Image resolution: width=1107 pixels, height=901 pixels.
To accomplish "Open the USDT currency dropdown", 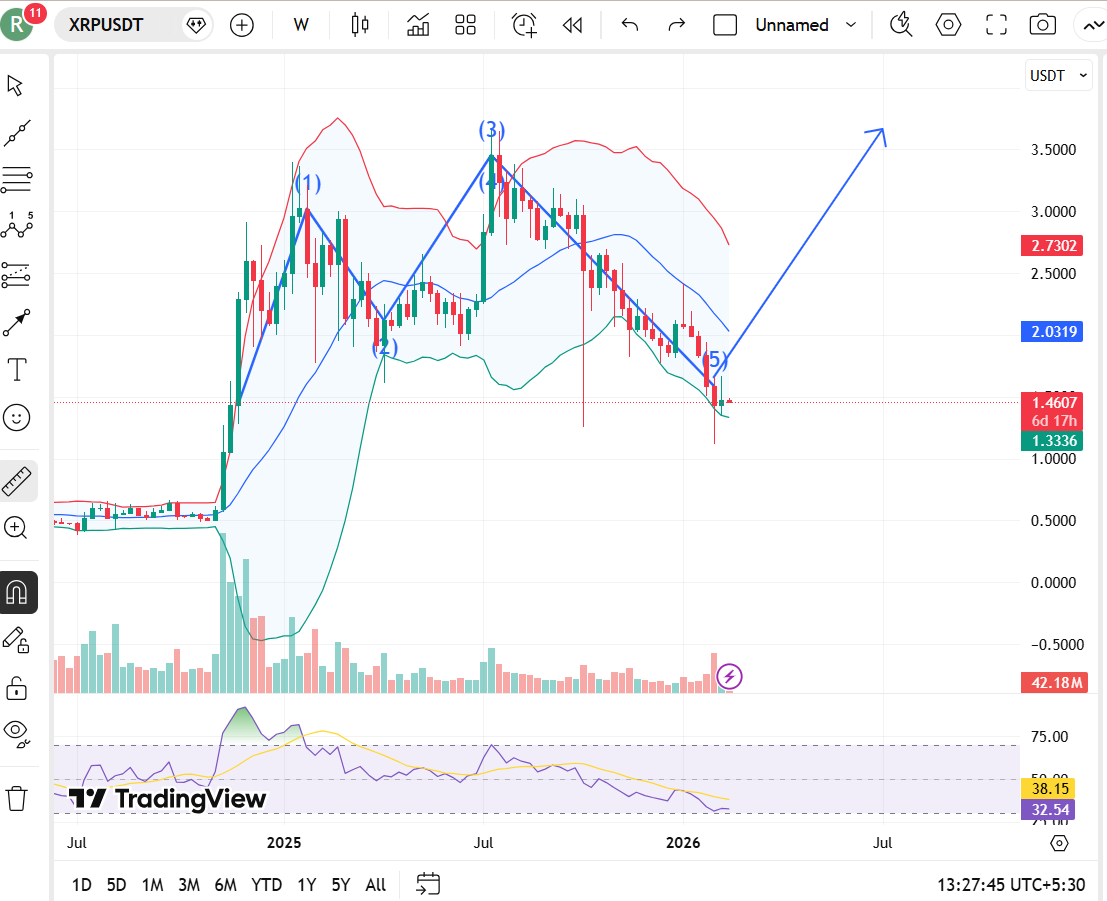I will [x=1058, y=74].
